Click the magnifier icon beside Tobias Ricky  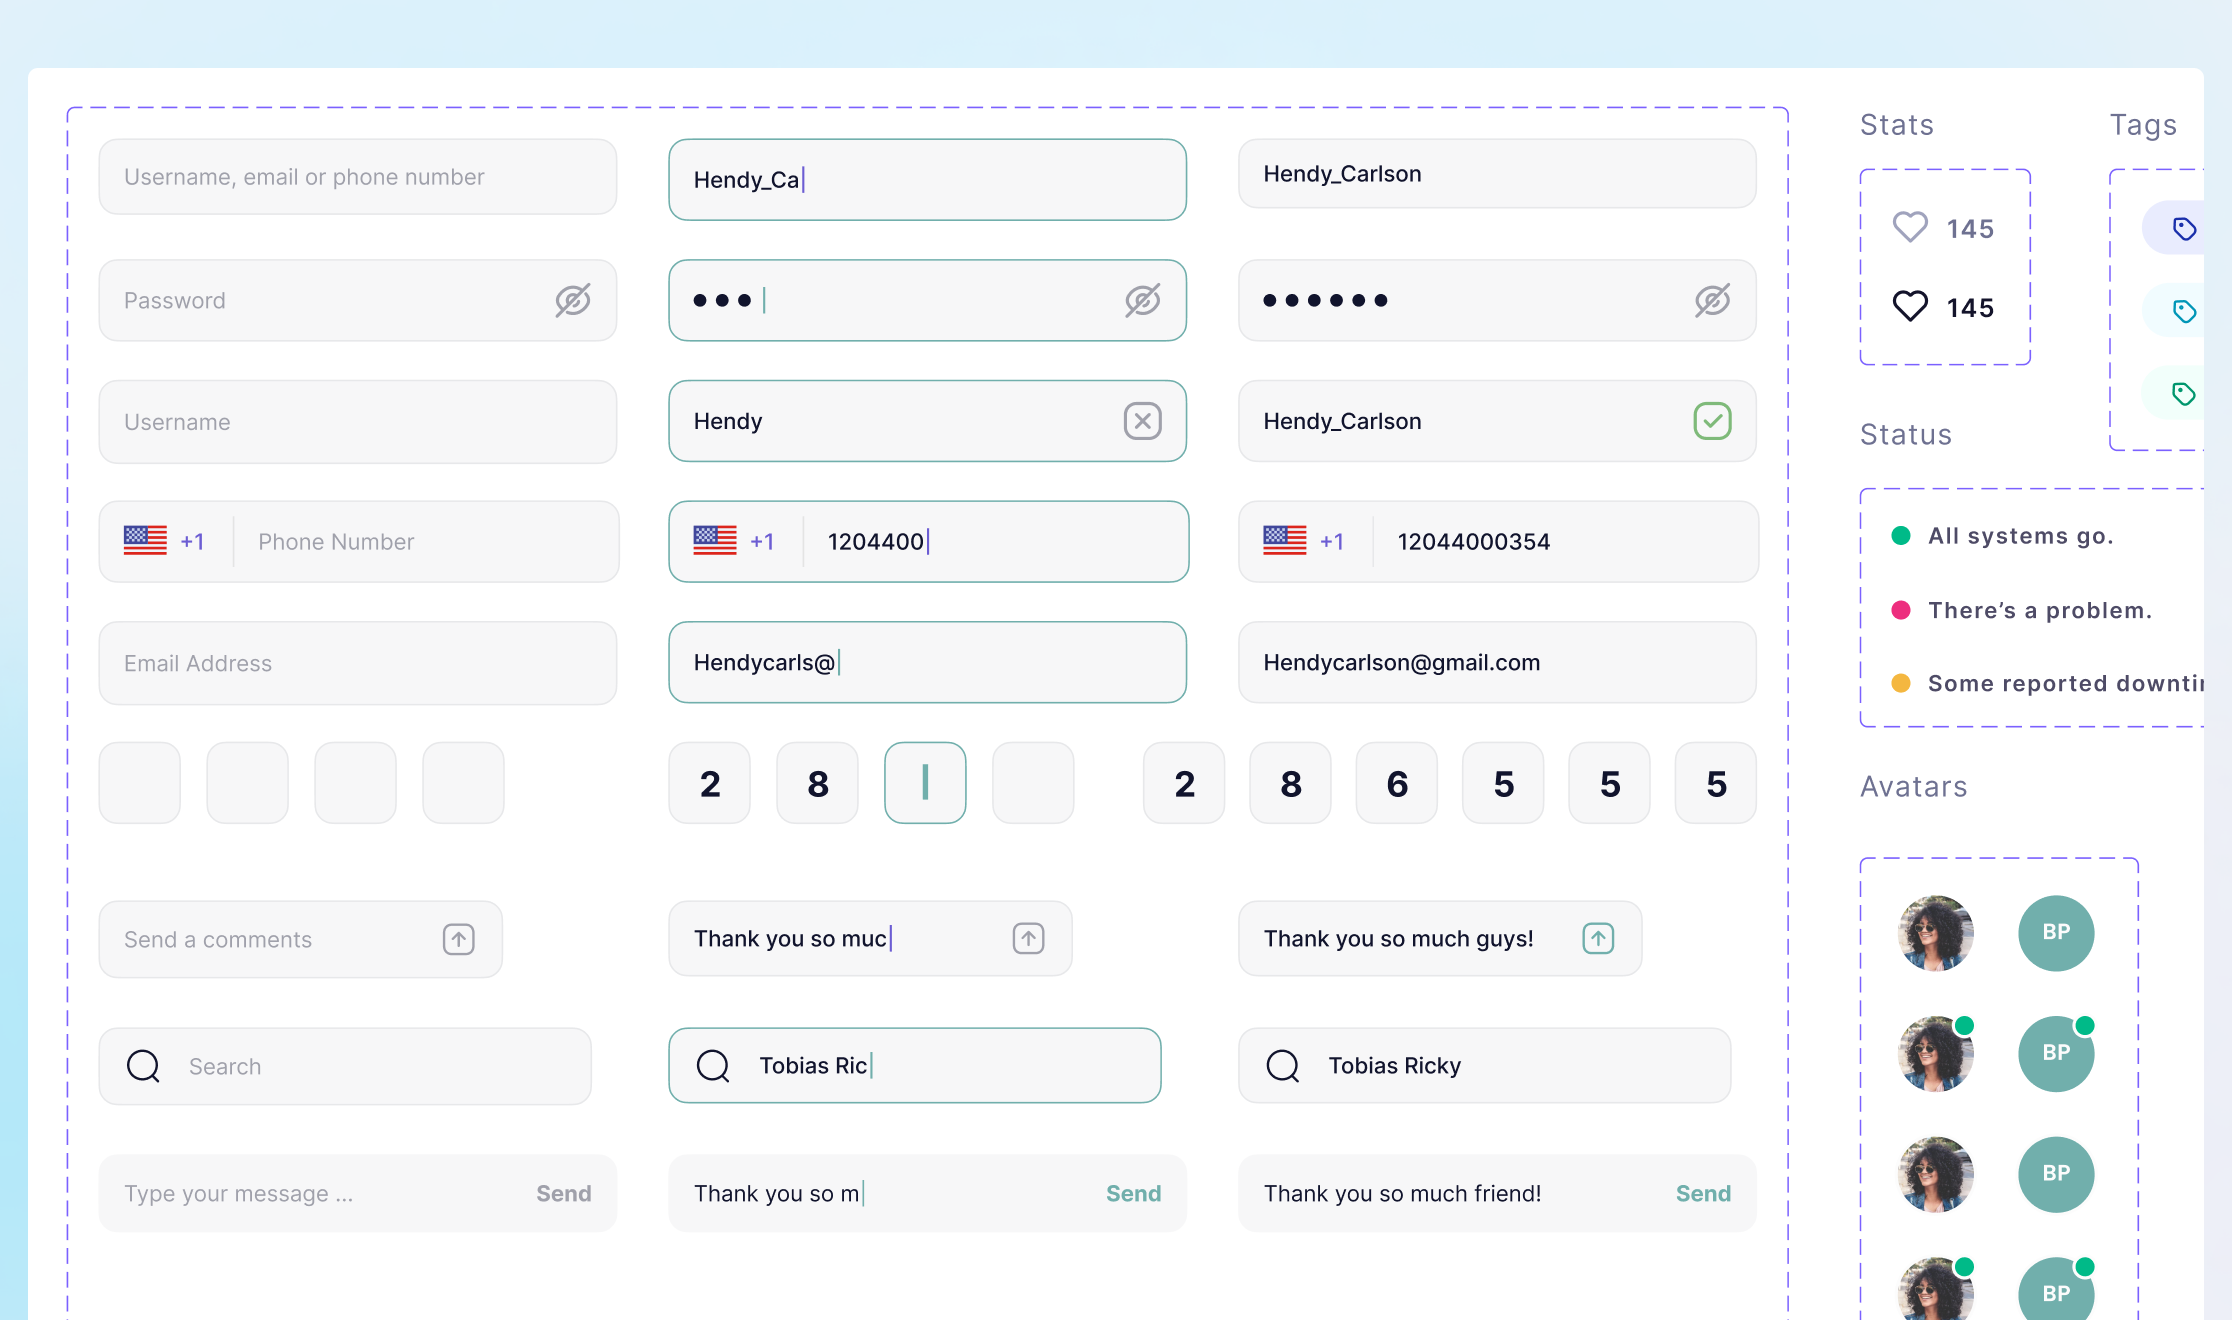coord(1283,1066)
